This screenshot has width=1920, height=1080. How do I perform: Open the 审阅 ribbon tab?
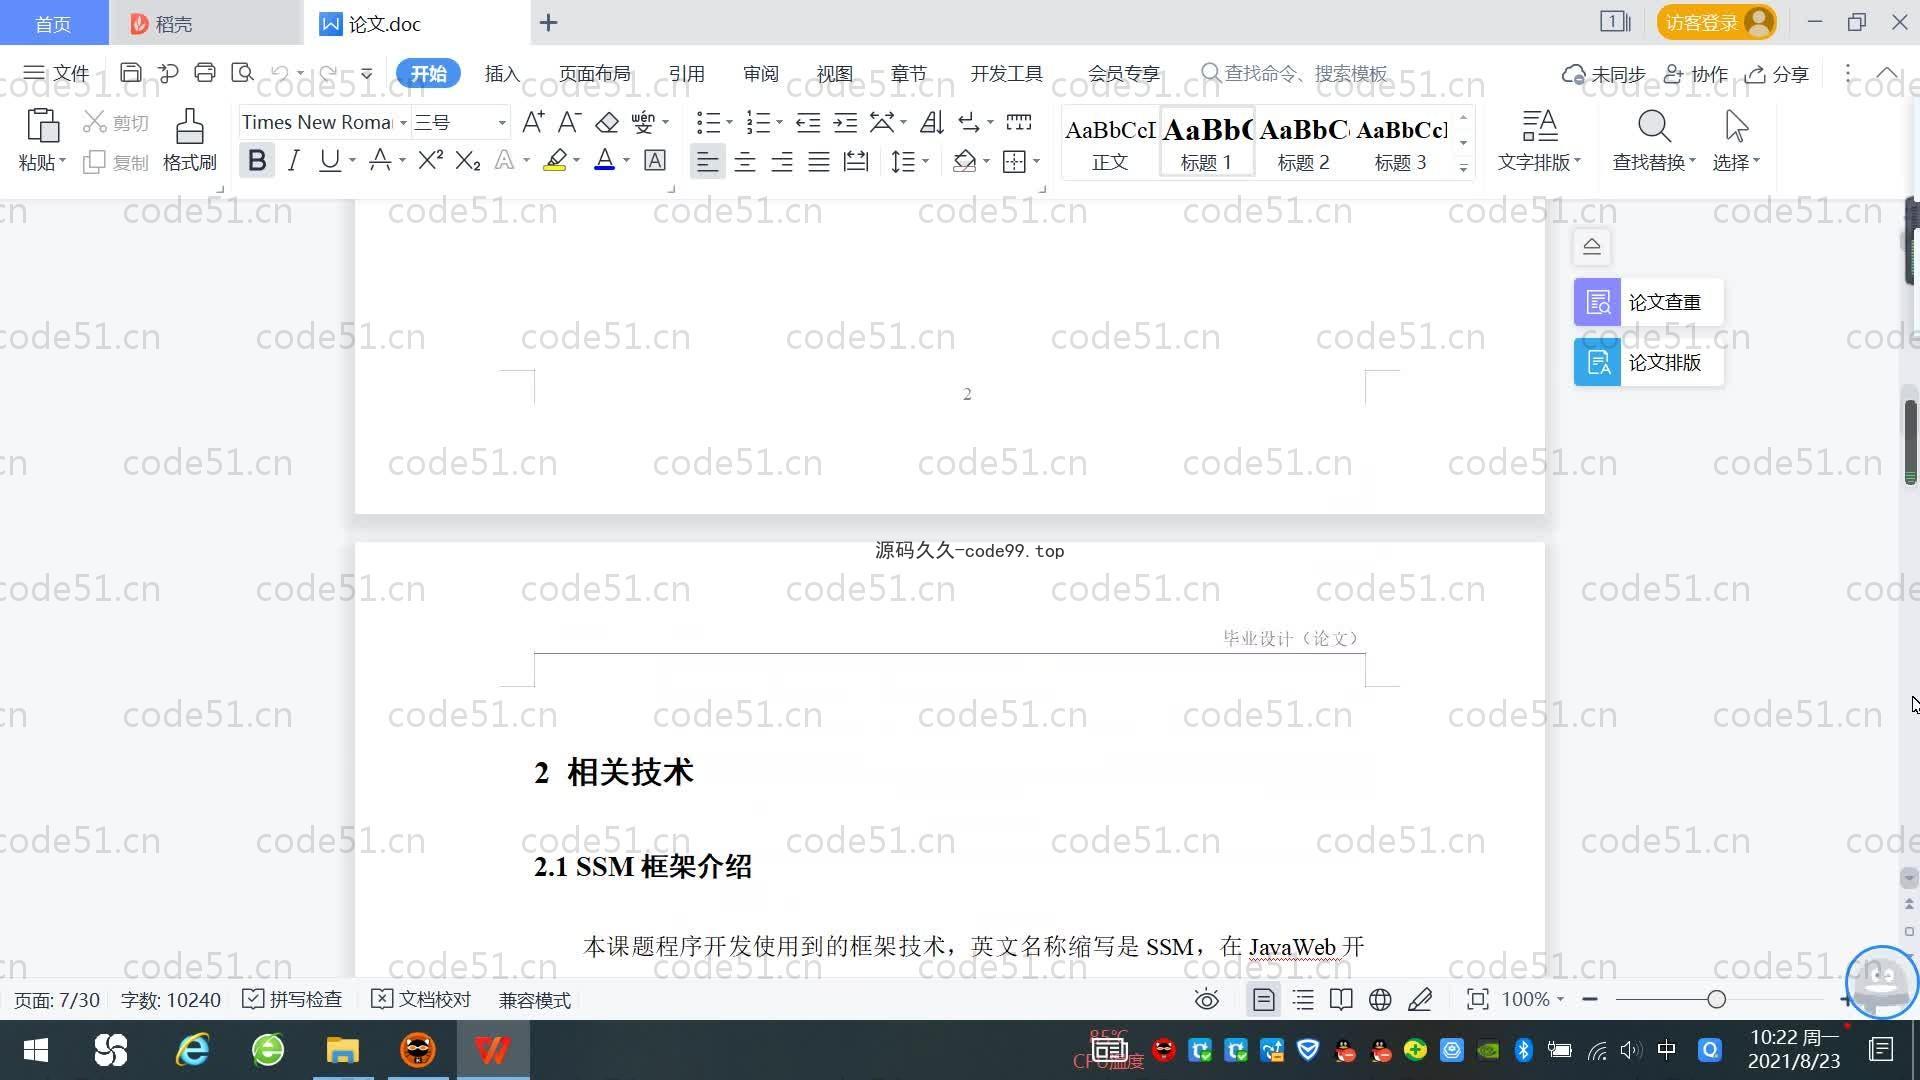760,73
